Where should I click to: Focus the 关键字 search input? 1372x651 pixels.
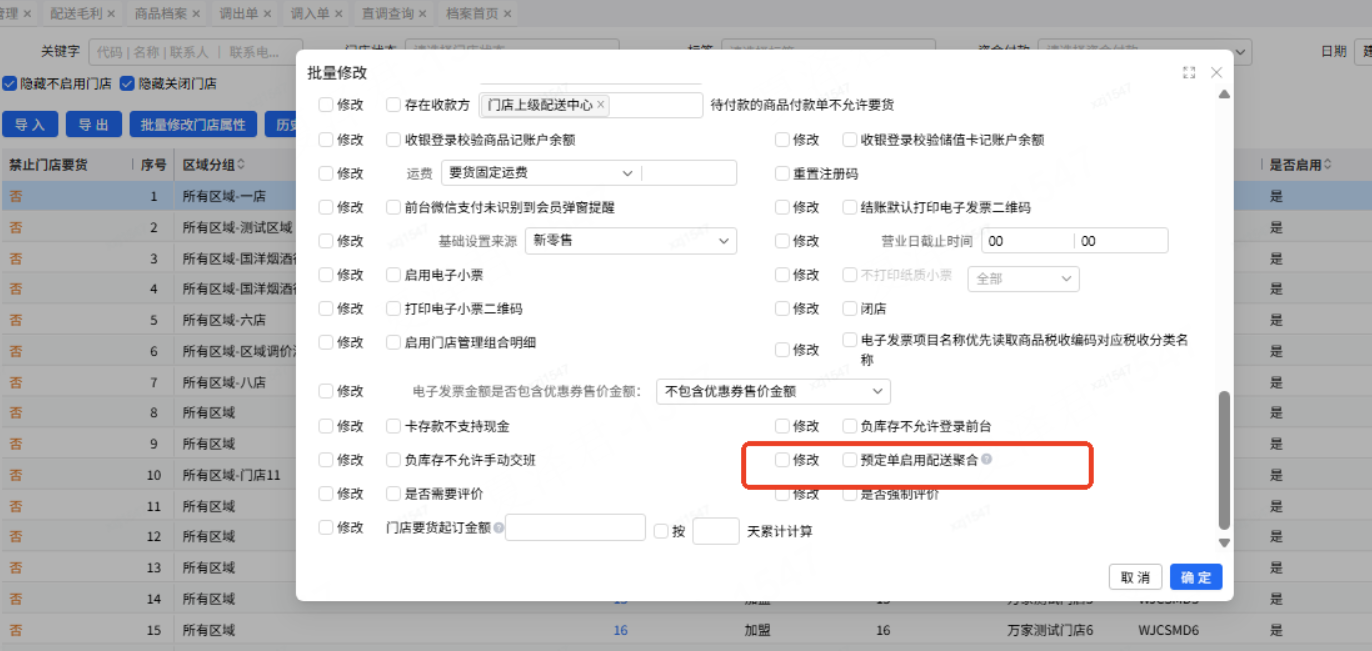pos(195,52)
